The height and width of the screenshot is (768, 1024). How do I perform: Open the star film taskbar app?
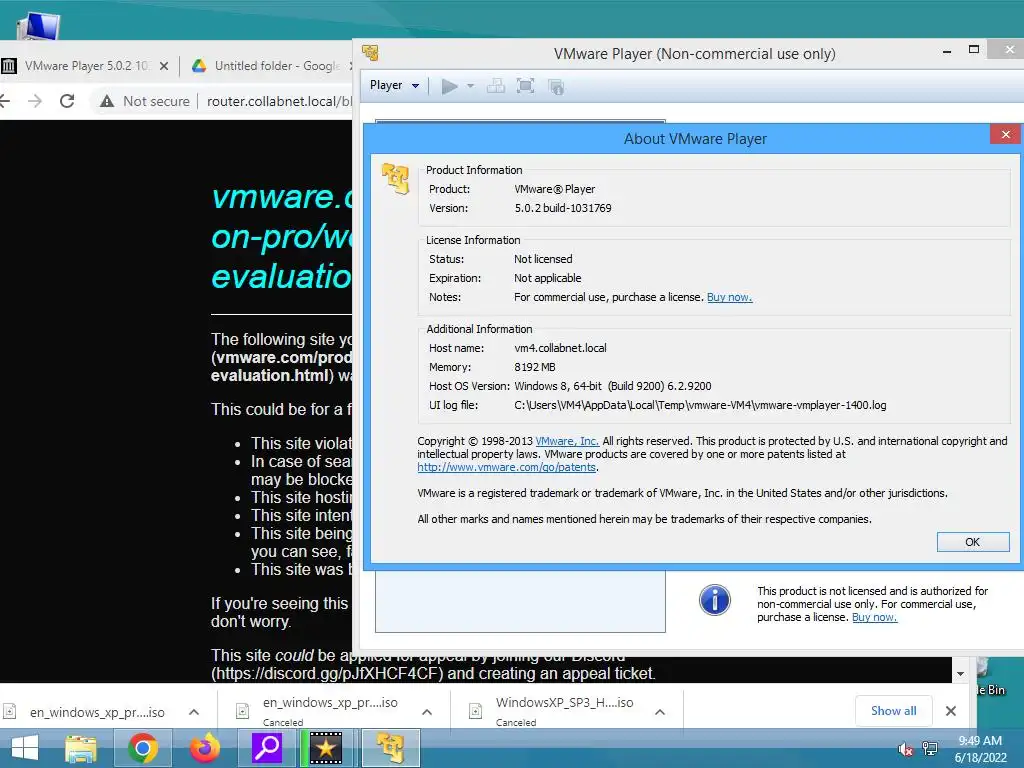click(325, 748)
